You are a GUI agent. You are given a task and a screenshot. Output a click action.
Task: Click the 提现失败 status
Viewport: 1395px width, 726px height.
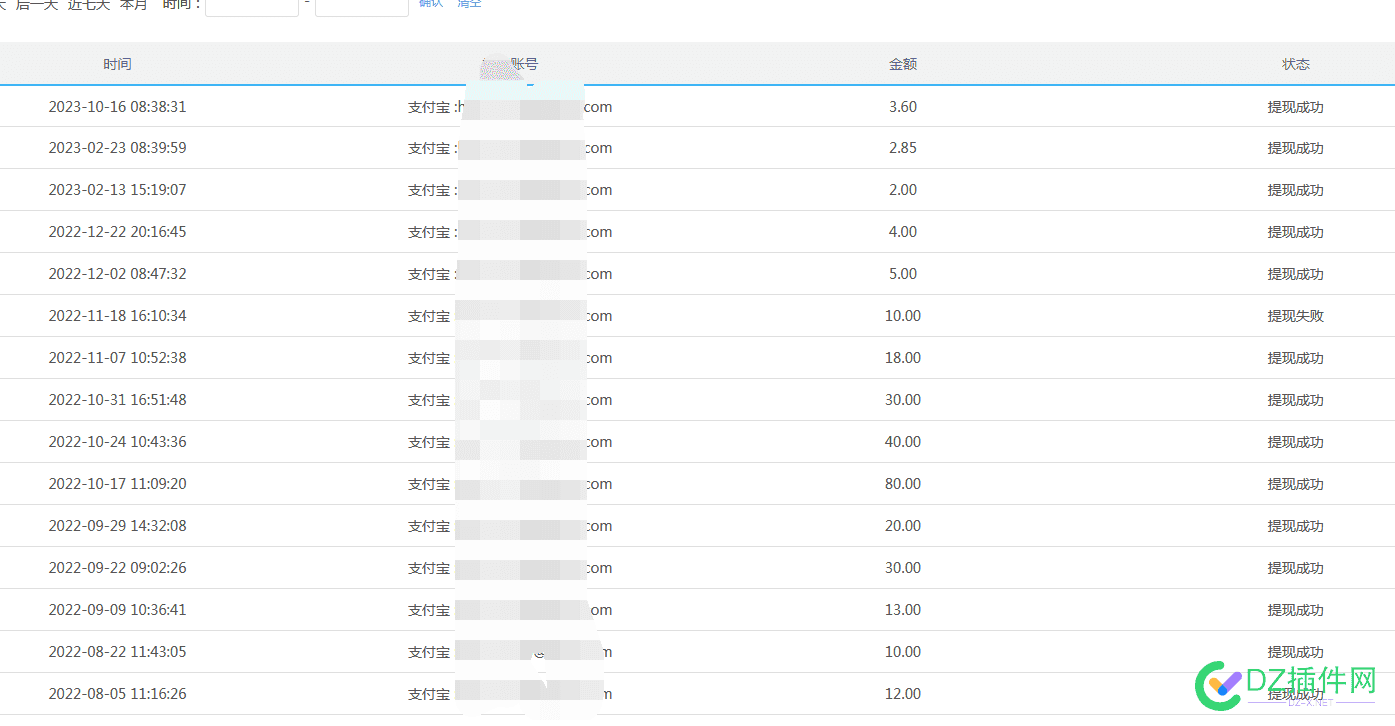[x=1296, y=316]
